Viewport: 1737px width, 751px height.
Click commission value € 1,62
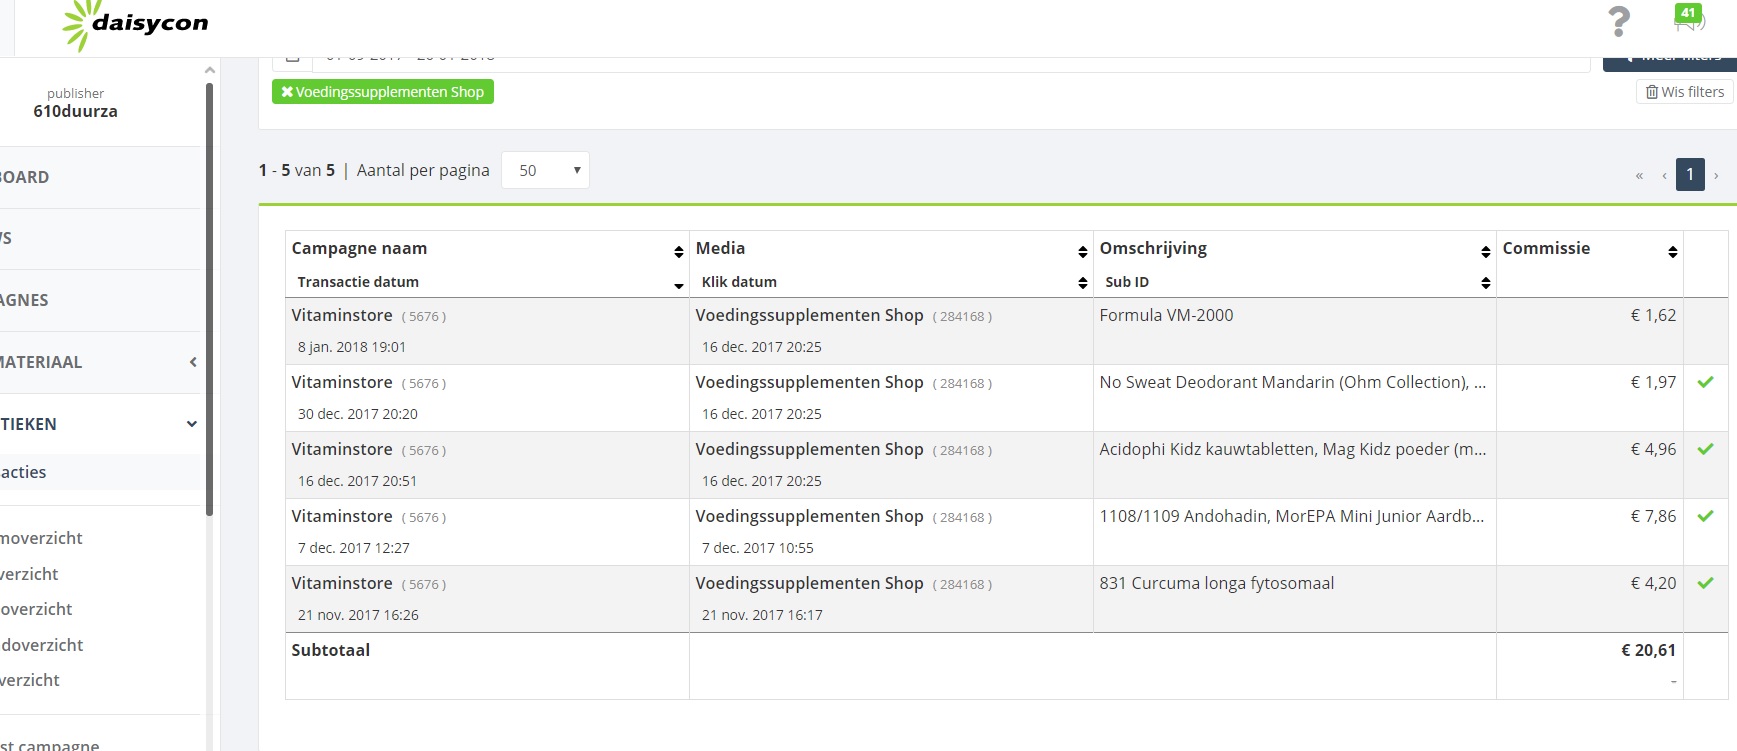[1653, 315]
